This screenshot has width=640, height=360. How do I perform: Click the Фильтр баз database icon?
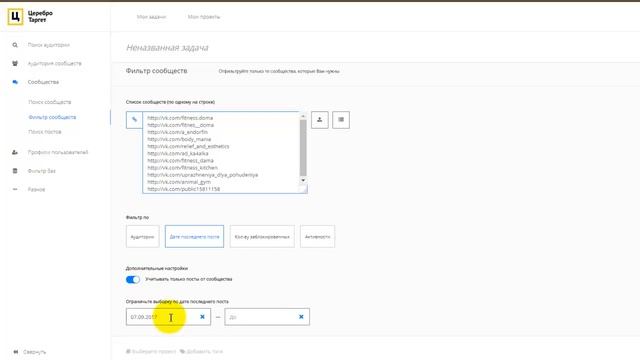[x=15, y=171]
